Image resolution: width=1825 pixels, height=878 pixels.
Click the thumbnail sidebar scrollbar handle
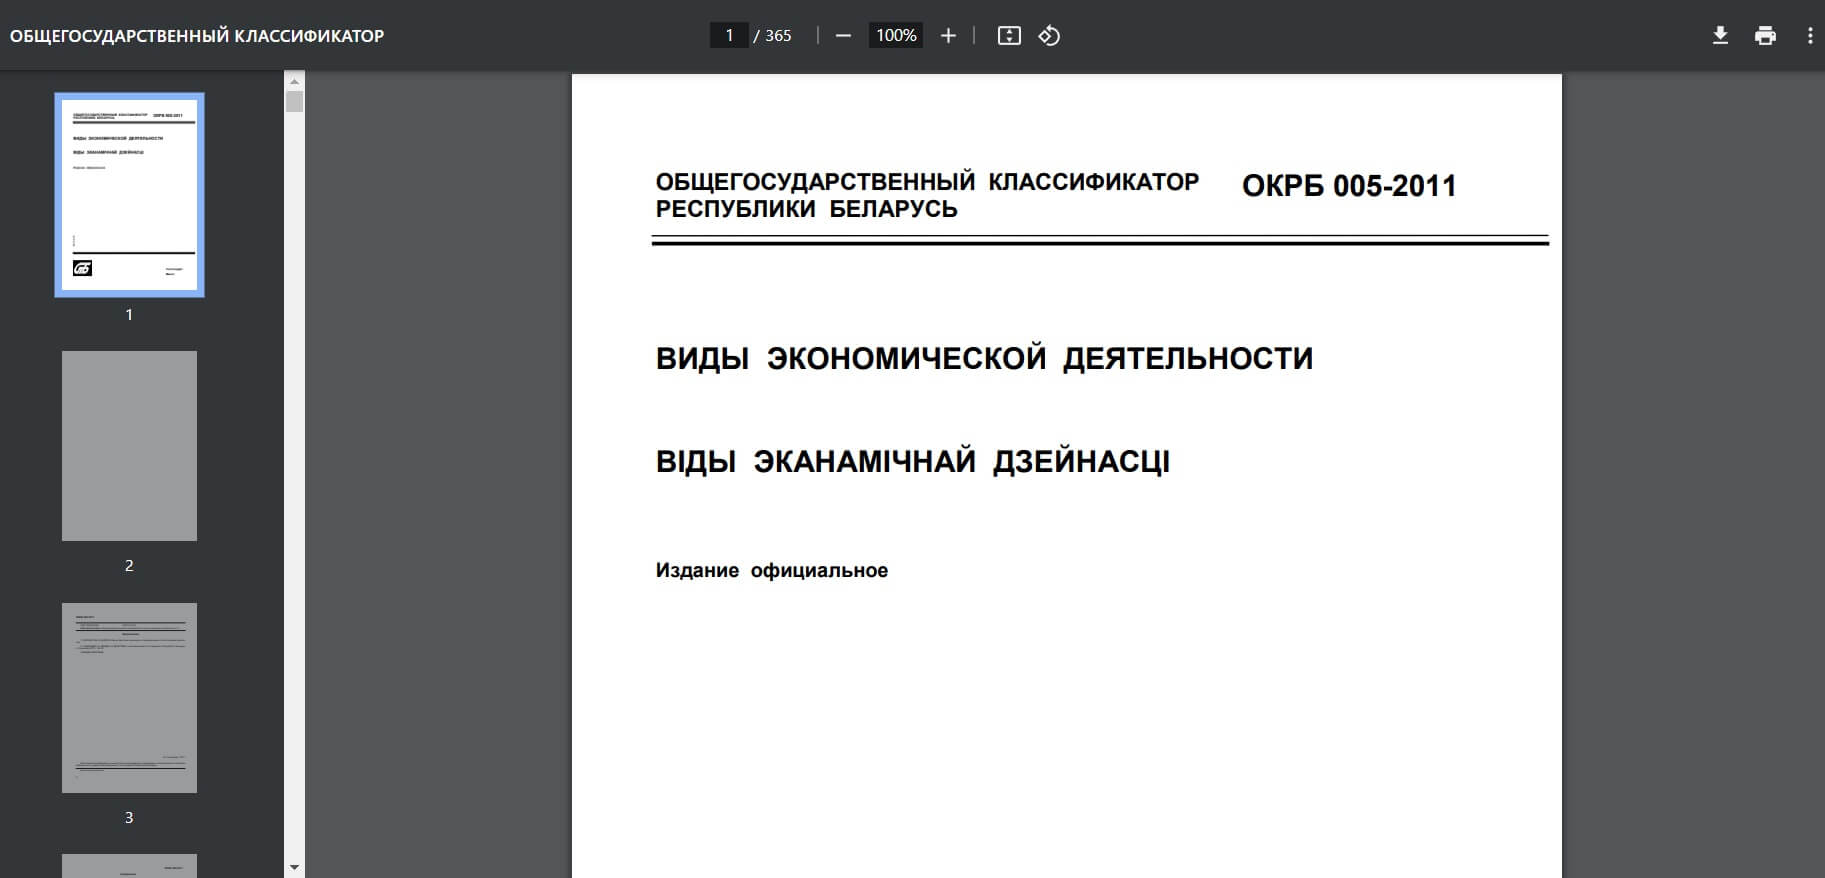click(x=294, y=101)
